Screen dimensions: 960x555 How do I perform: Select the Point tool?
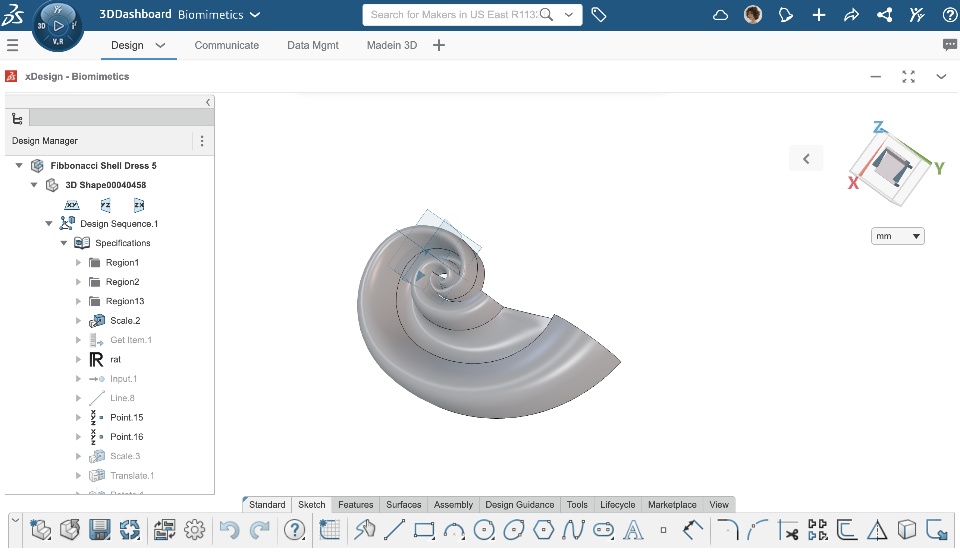[x=663, y=530]
